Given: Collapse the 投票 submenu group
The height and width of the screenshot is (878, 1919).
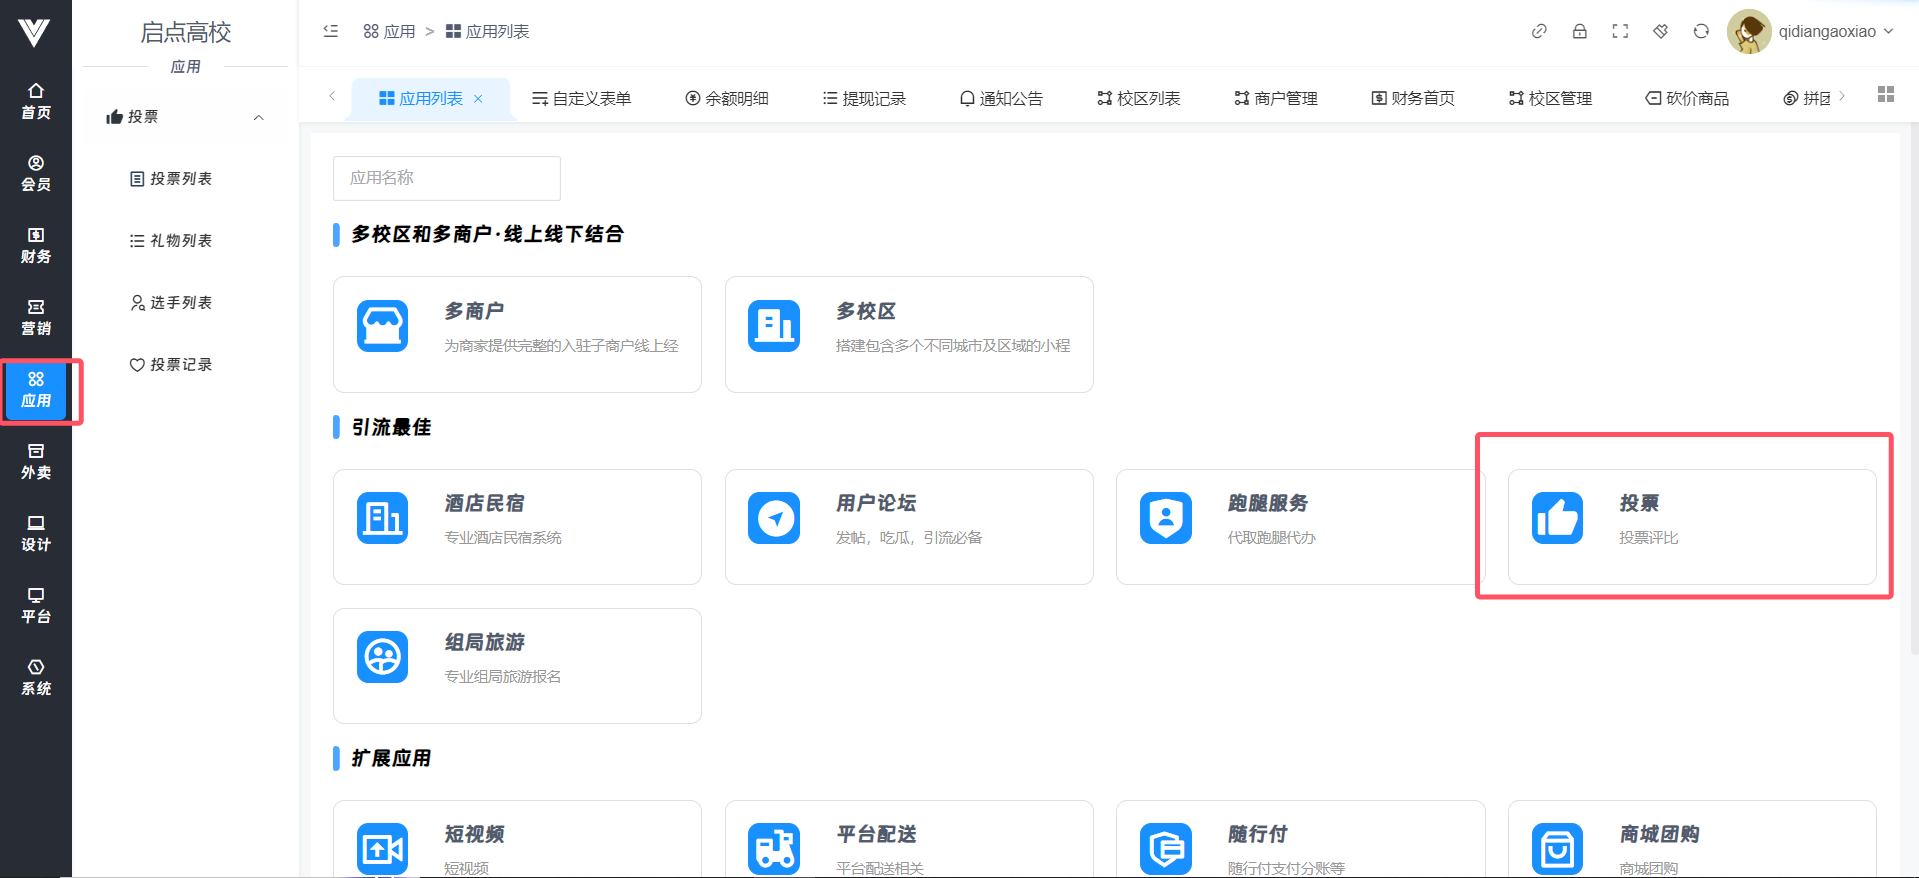Looking at the screenshot, I should coord(258,117).
